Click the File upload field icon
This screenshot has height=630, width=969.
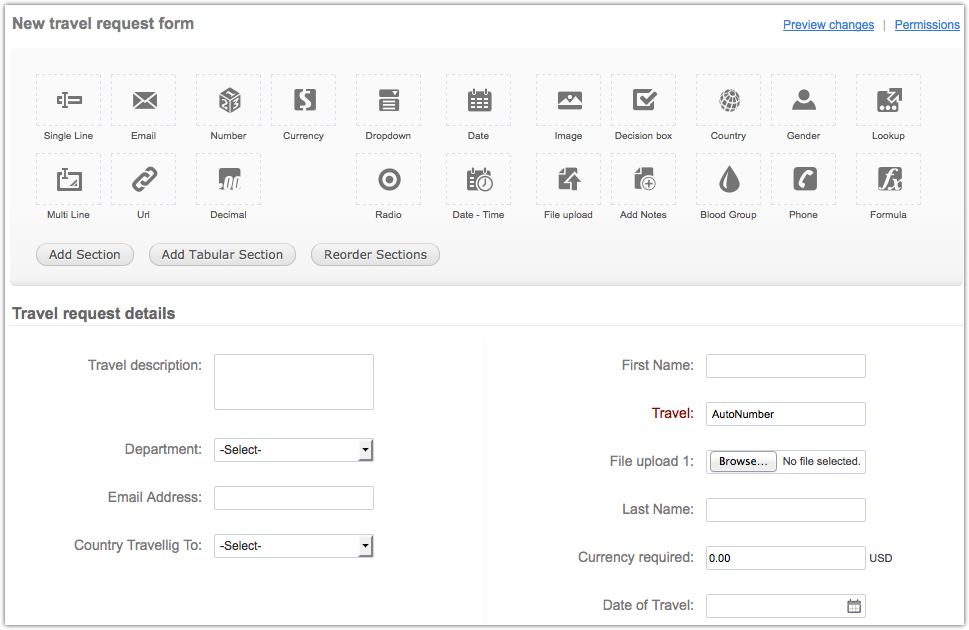click(x=568, y=179)
